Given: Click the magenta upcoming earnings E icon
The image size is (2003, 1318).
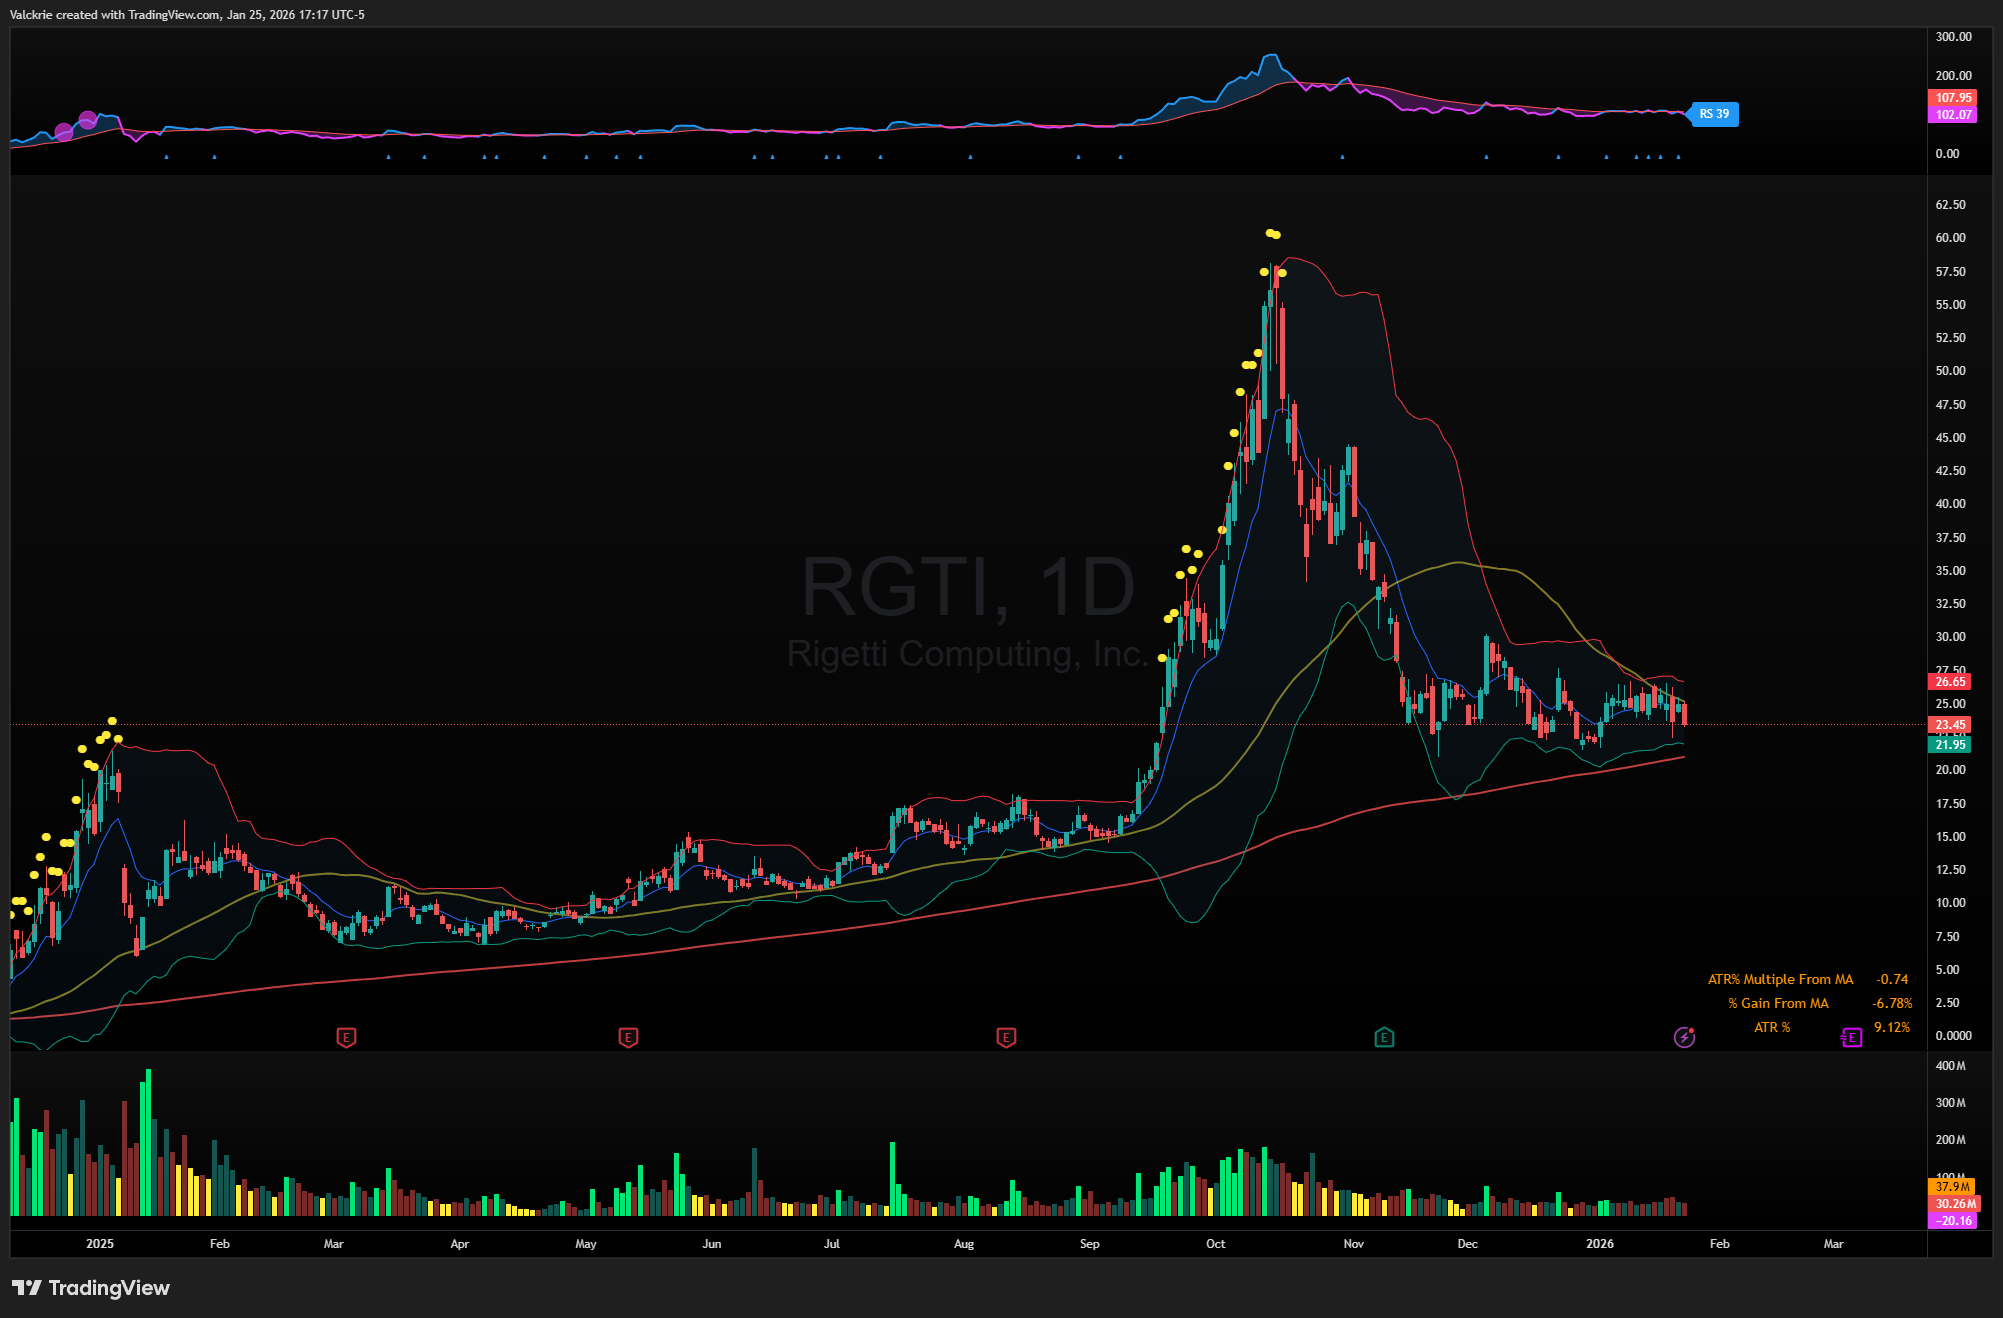Looking at the screenshot, I should point(1851,1037).
